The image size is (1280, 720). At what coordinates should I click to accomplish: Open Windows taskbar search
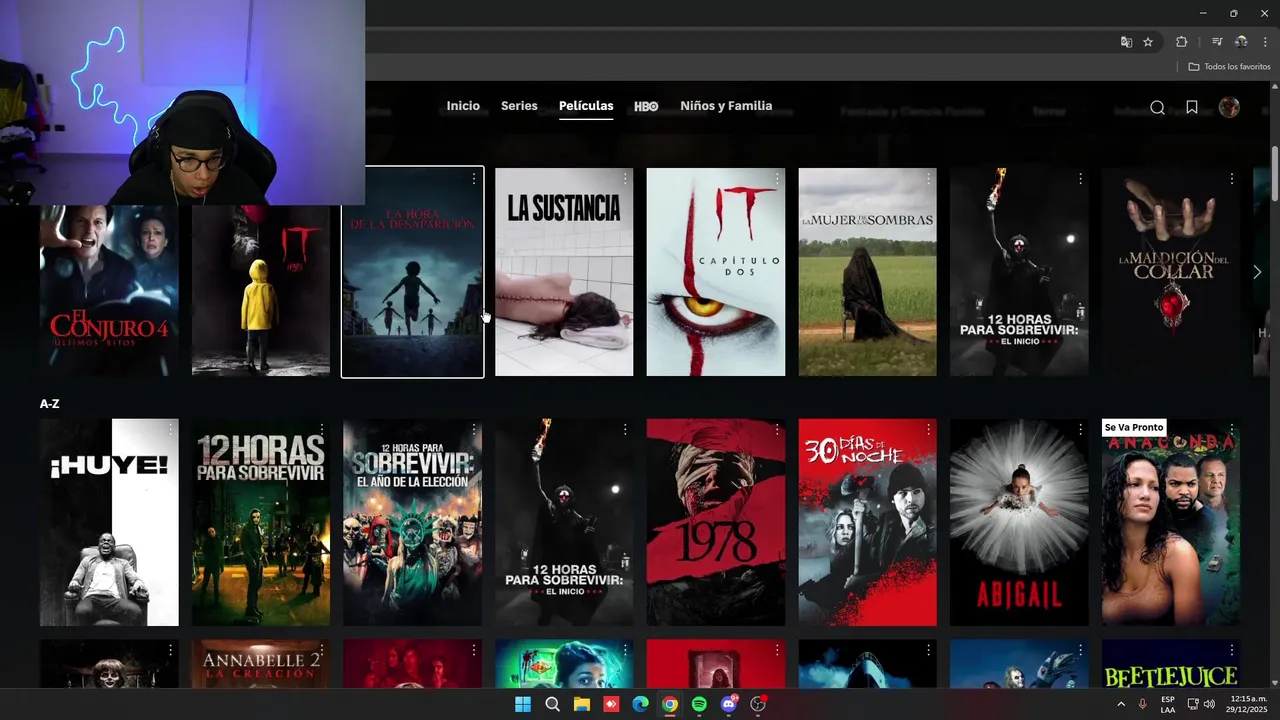[552, 704]
